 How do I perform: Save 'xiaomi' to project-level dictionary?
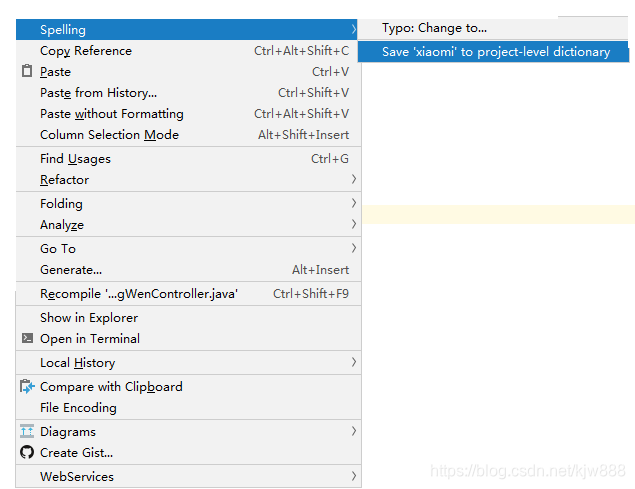point(493,52)
